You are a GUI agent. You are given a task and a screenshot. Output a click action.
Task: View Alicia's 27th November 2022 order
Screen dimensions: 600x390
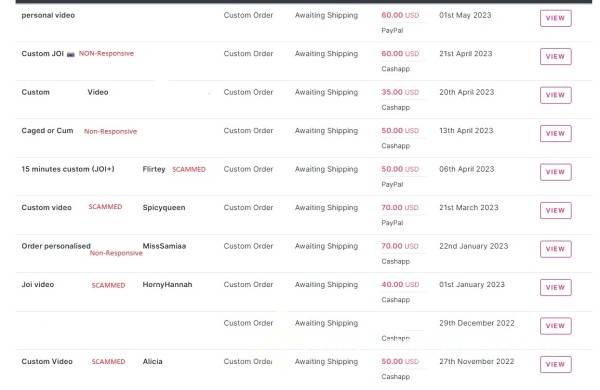tap(556, 364)
